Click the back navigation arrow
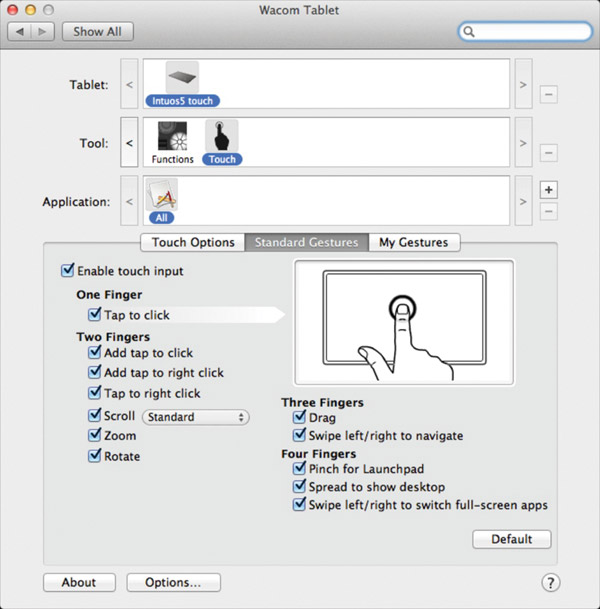 click(19, 31)
